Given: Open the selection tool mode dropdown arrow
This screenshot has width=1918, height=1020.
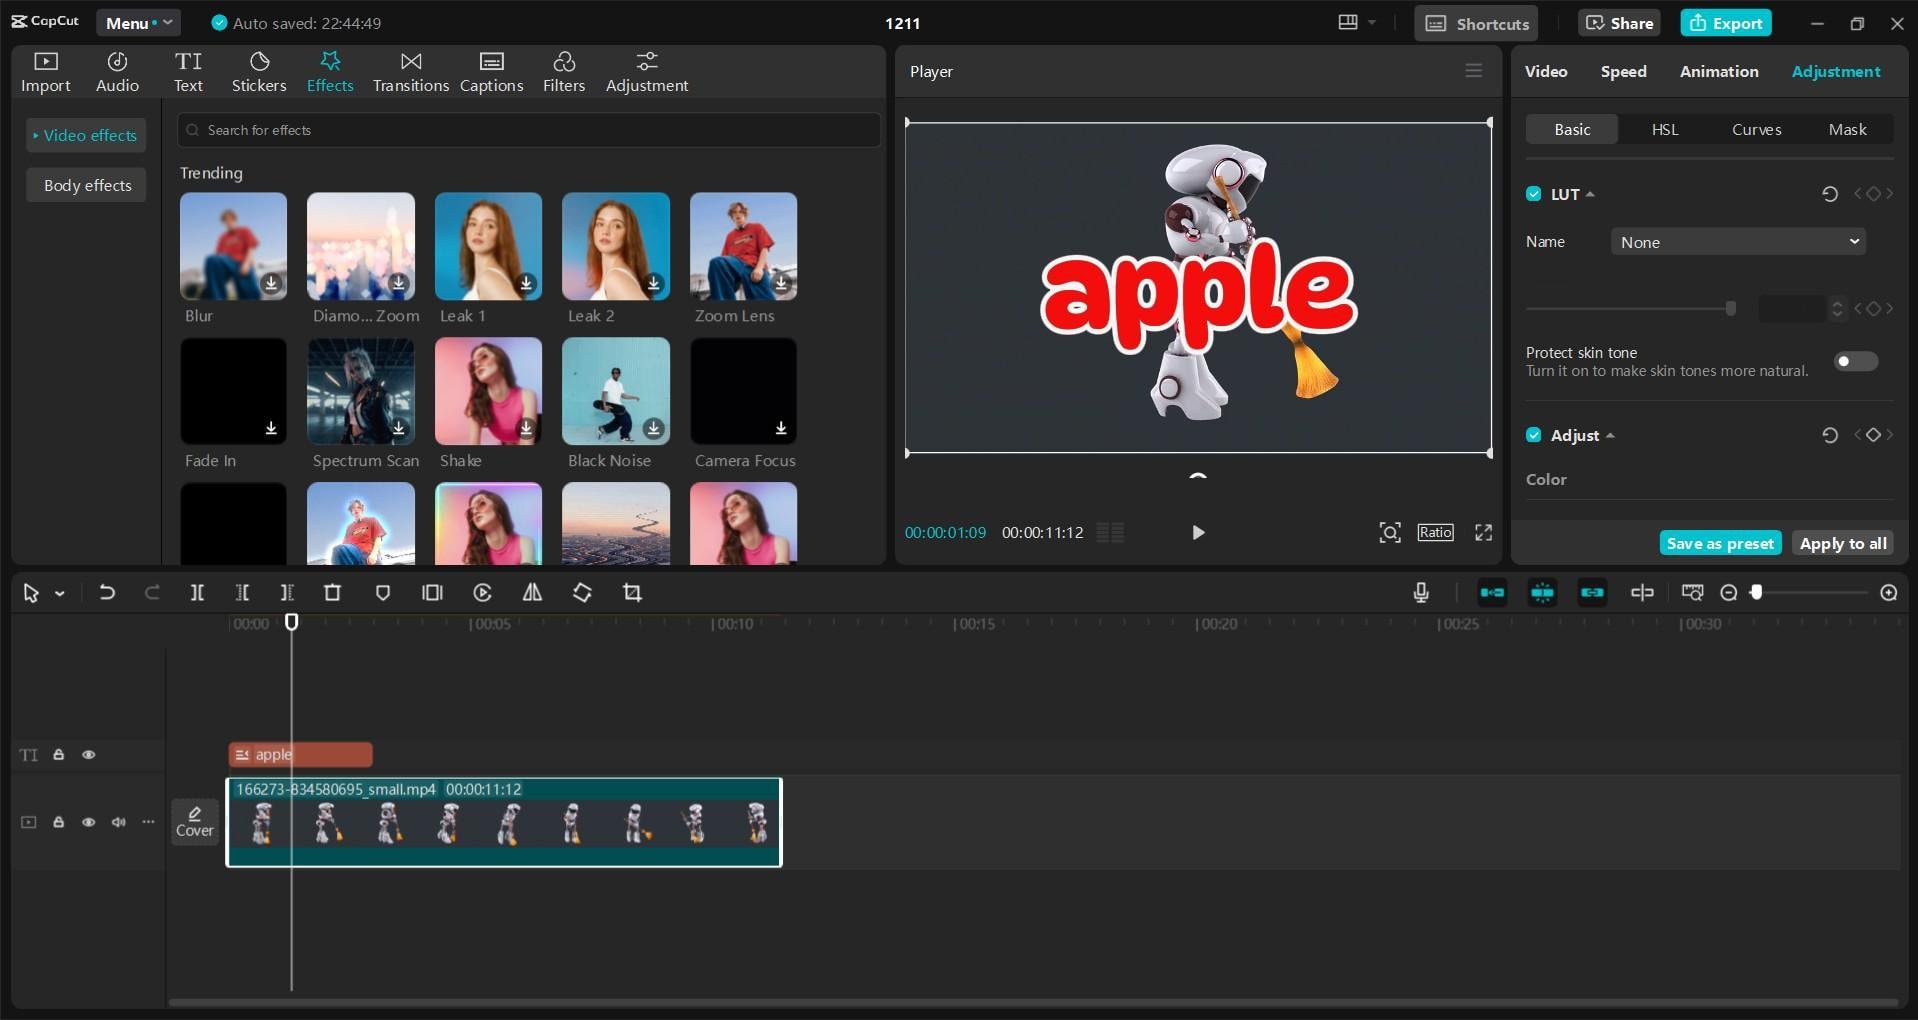Looking at the screenshot, I should (60, 594).
